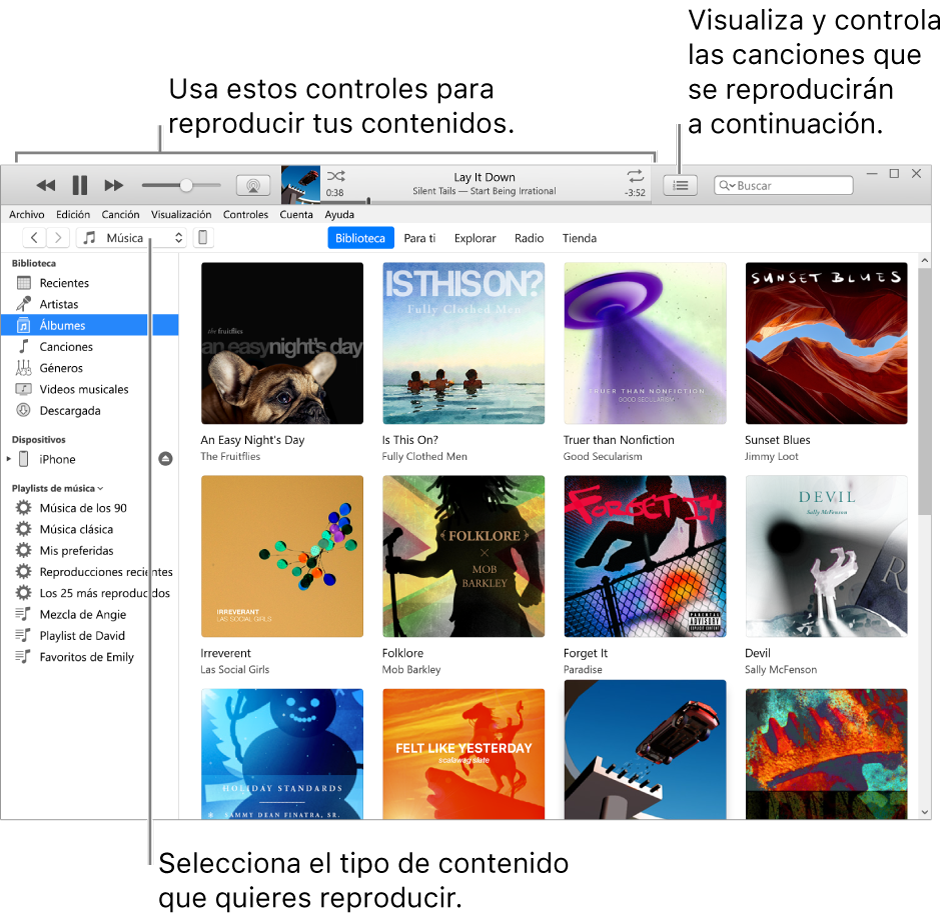Open the Ayuda menu
Viewport: 947px width, 920px height.
(339, 214)
